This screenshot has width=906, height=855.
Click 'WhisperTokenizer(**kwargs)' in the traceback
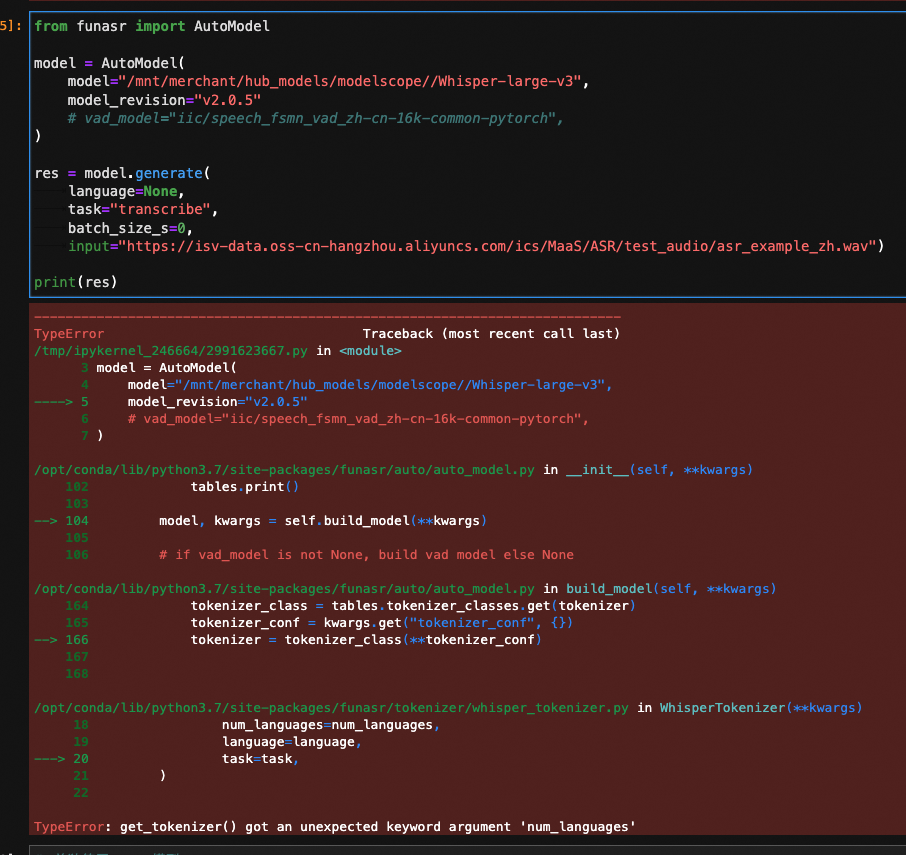click(x=760, y=708)
